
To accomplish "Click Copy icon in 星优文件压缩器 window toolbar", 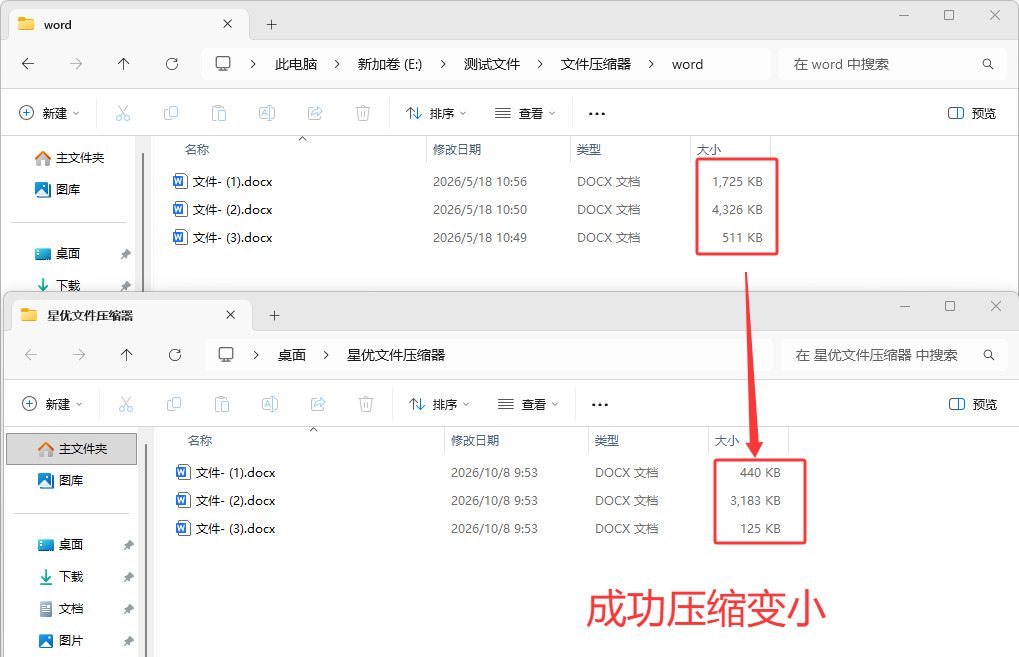I will (174, 404).
